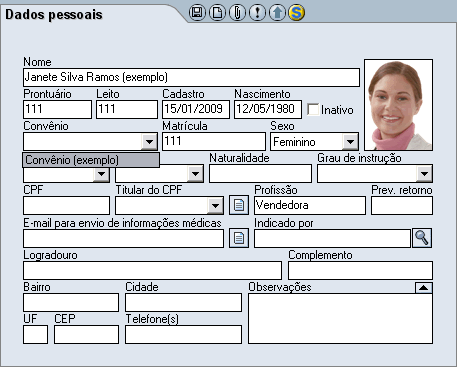Open the first dropdown below the Convênio list
Viewport: 457px width, 367px height.
[x=101, y=174]
